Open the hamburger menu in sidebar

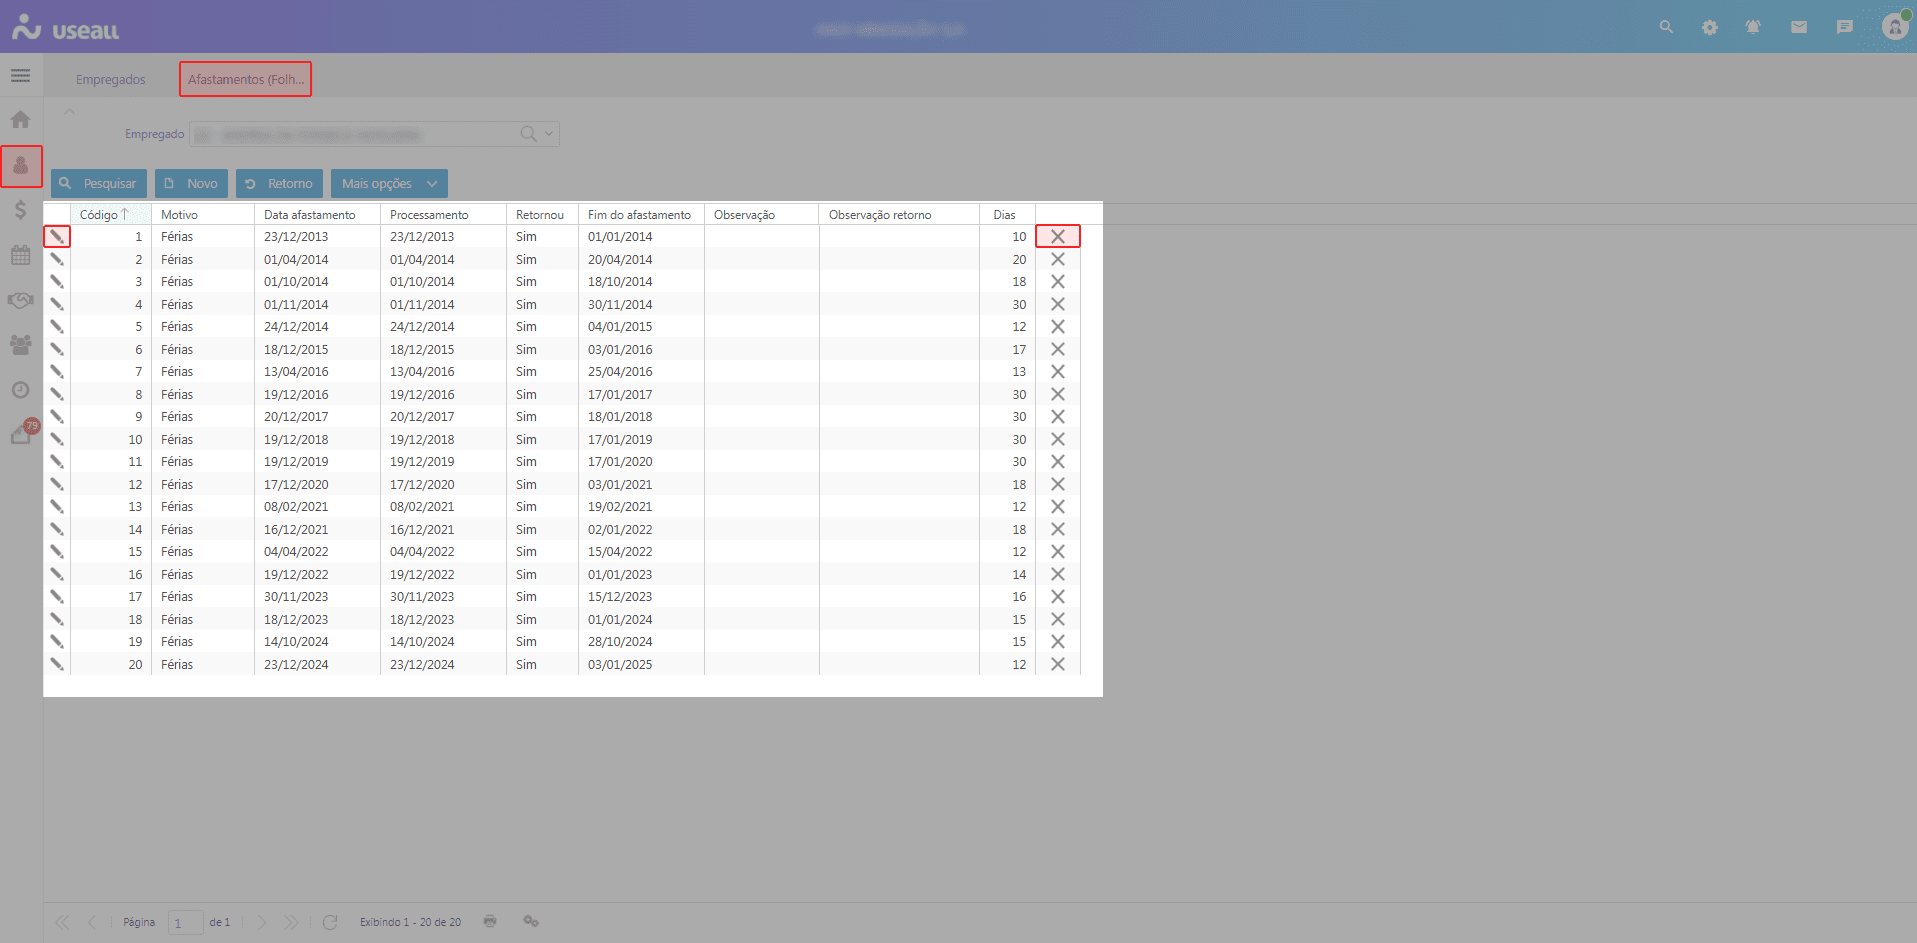tap(20, 76)
